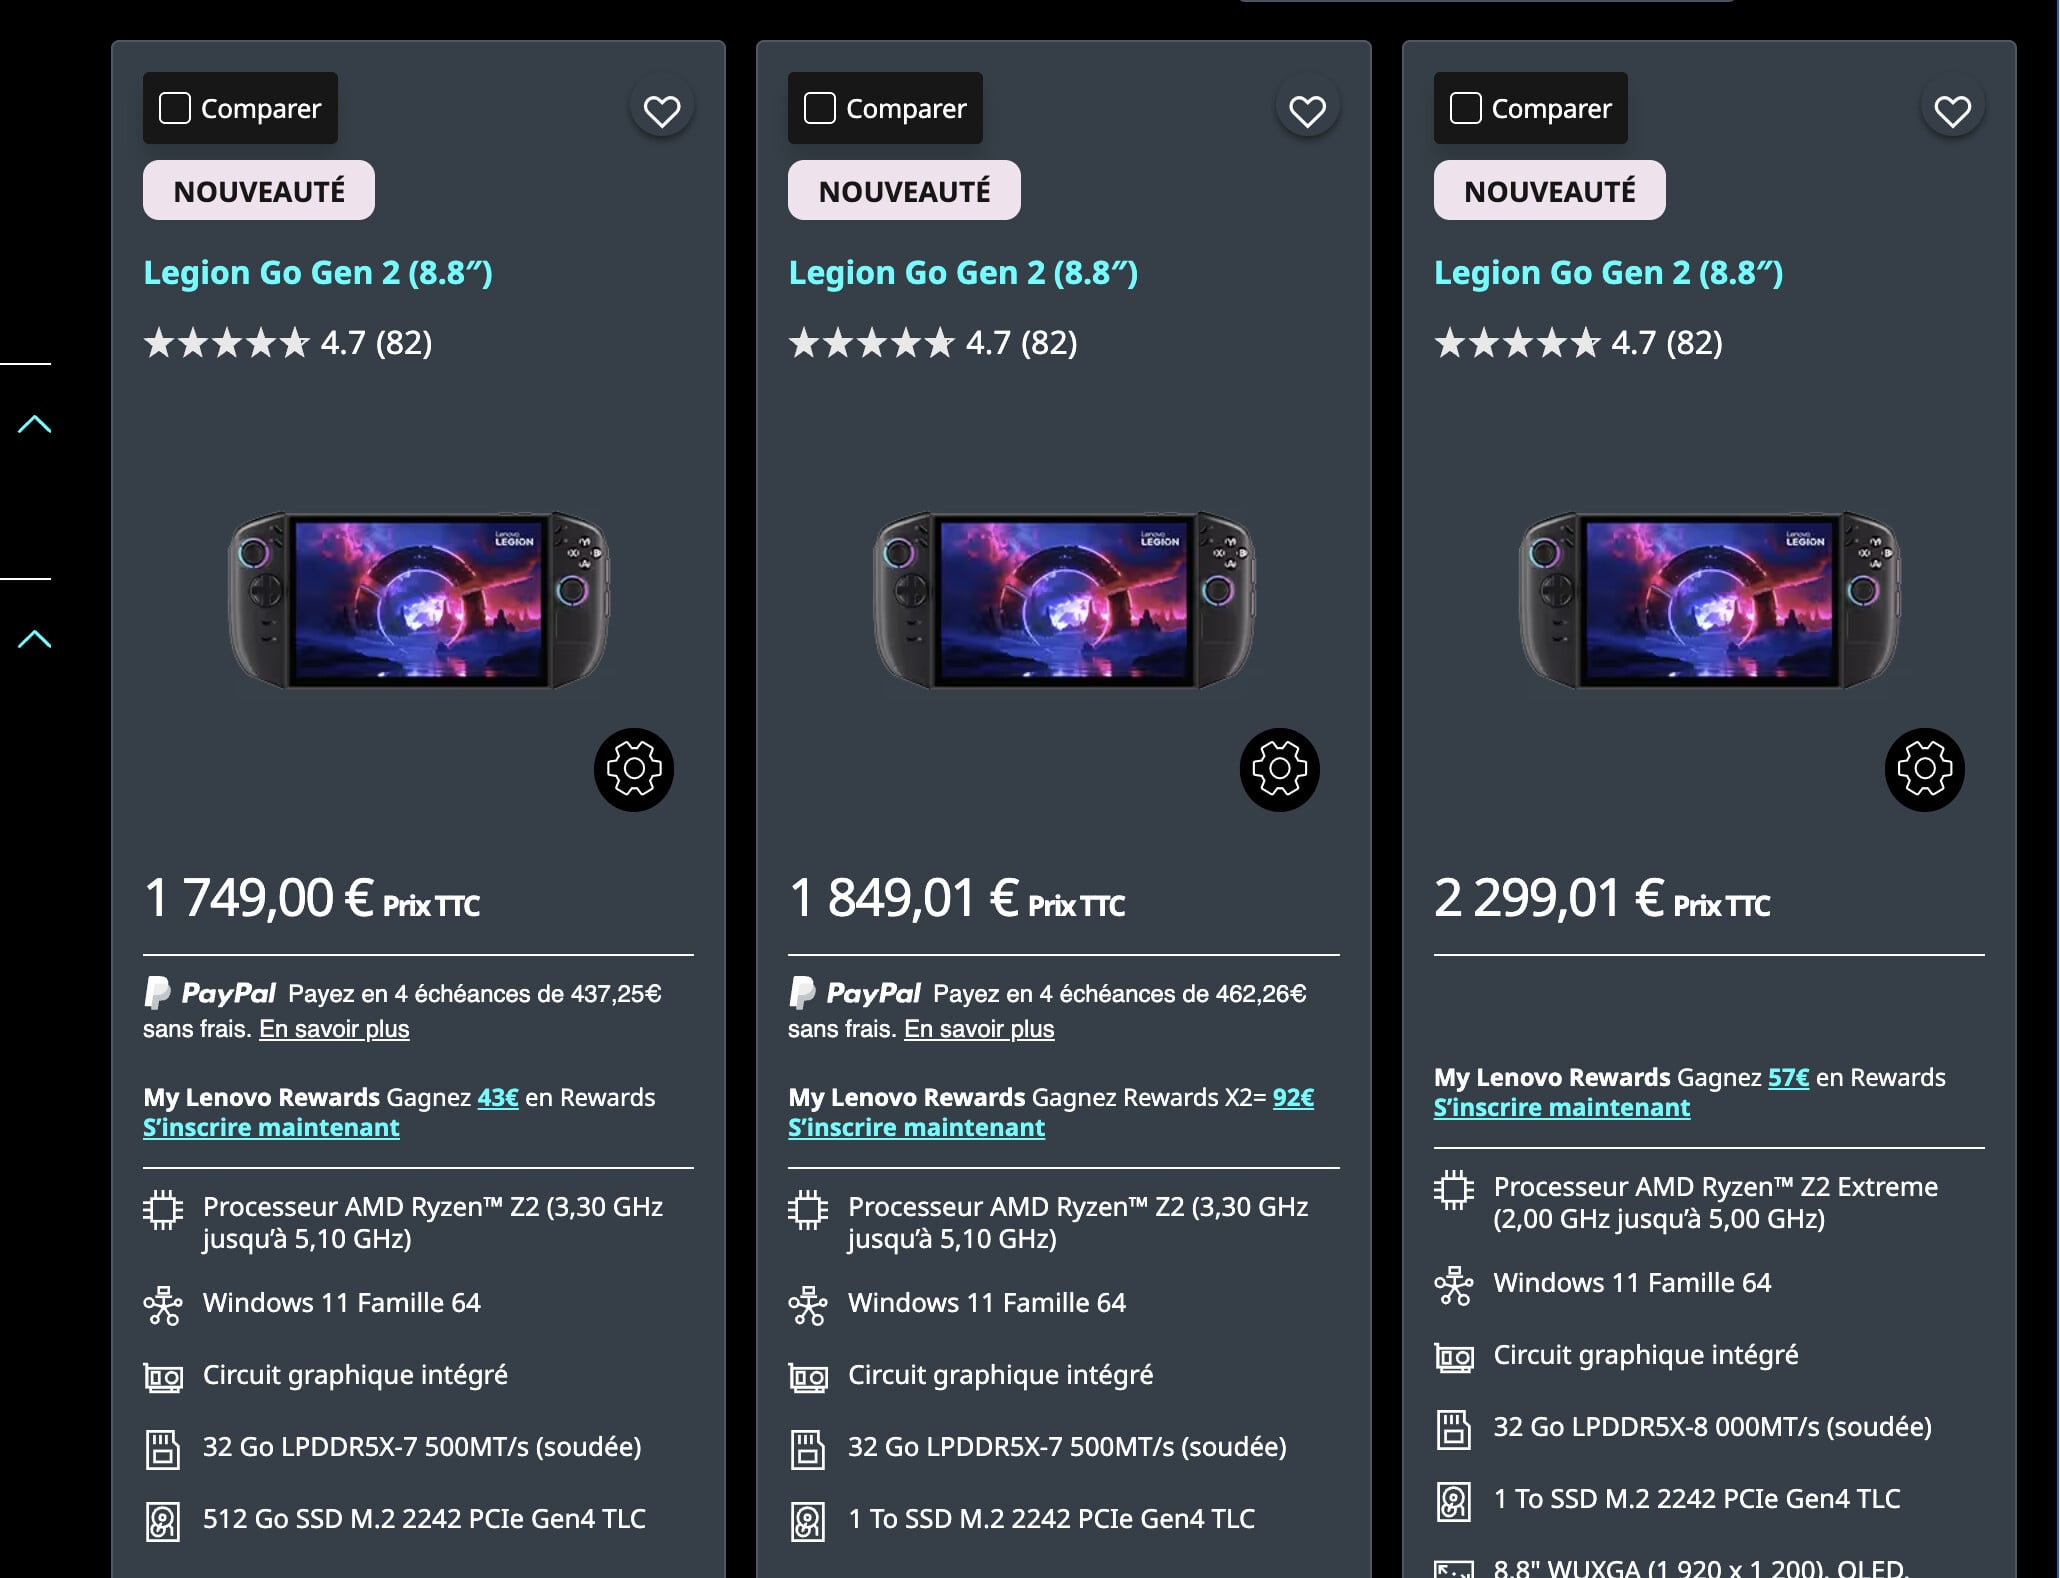This screenshot has height=1578, width=2060.
Task: Click En savoir plus on 437,25€ PayPal offer
Action: tap(334, 1029)
